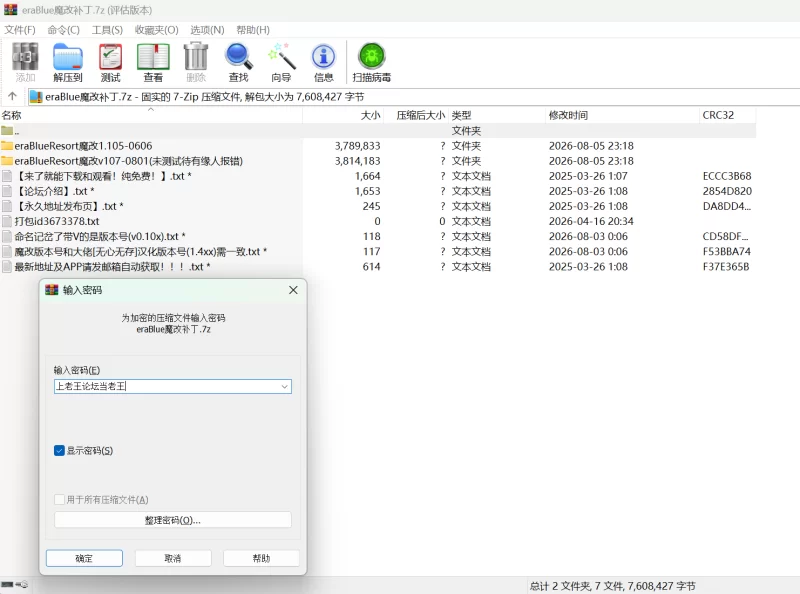Screen dimensions: 800x594
Task: Click the WinRAR icon in the title bar
Action: (x=10, y=9)
